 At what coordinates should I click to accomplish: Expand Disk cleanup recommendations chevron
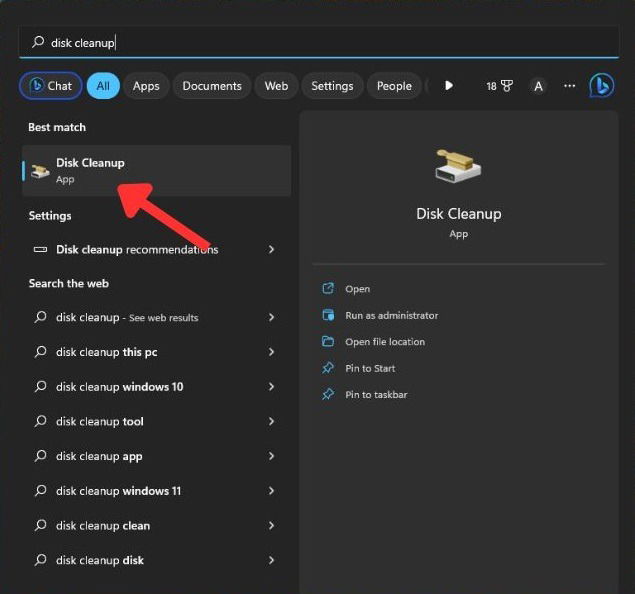pos(271,249)
